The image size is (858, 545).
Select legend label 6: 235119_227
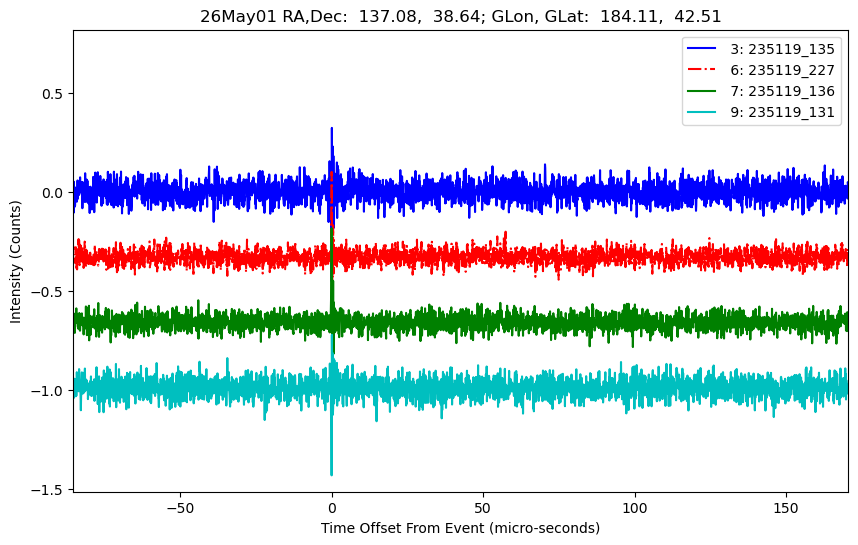pos(782,71)
